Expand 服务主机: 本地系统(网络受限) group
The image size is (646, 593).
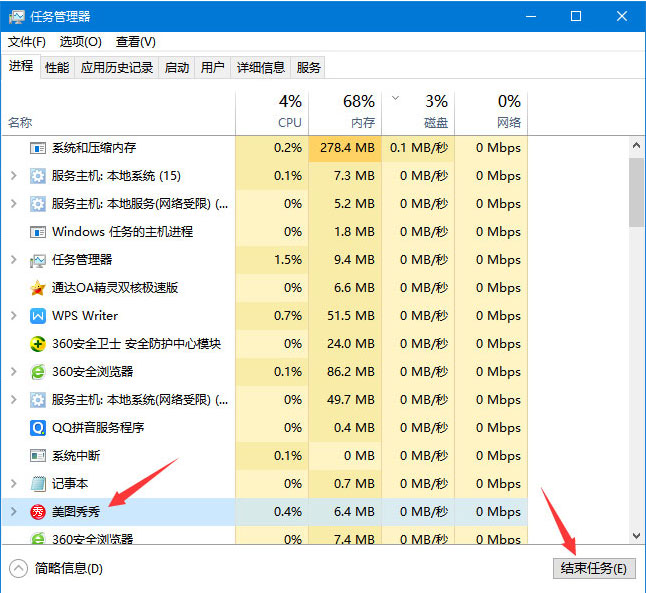tap(14, 400)
